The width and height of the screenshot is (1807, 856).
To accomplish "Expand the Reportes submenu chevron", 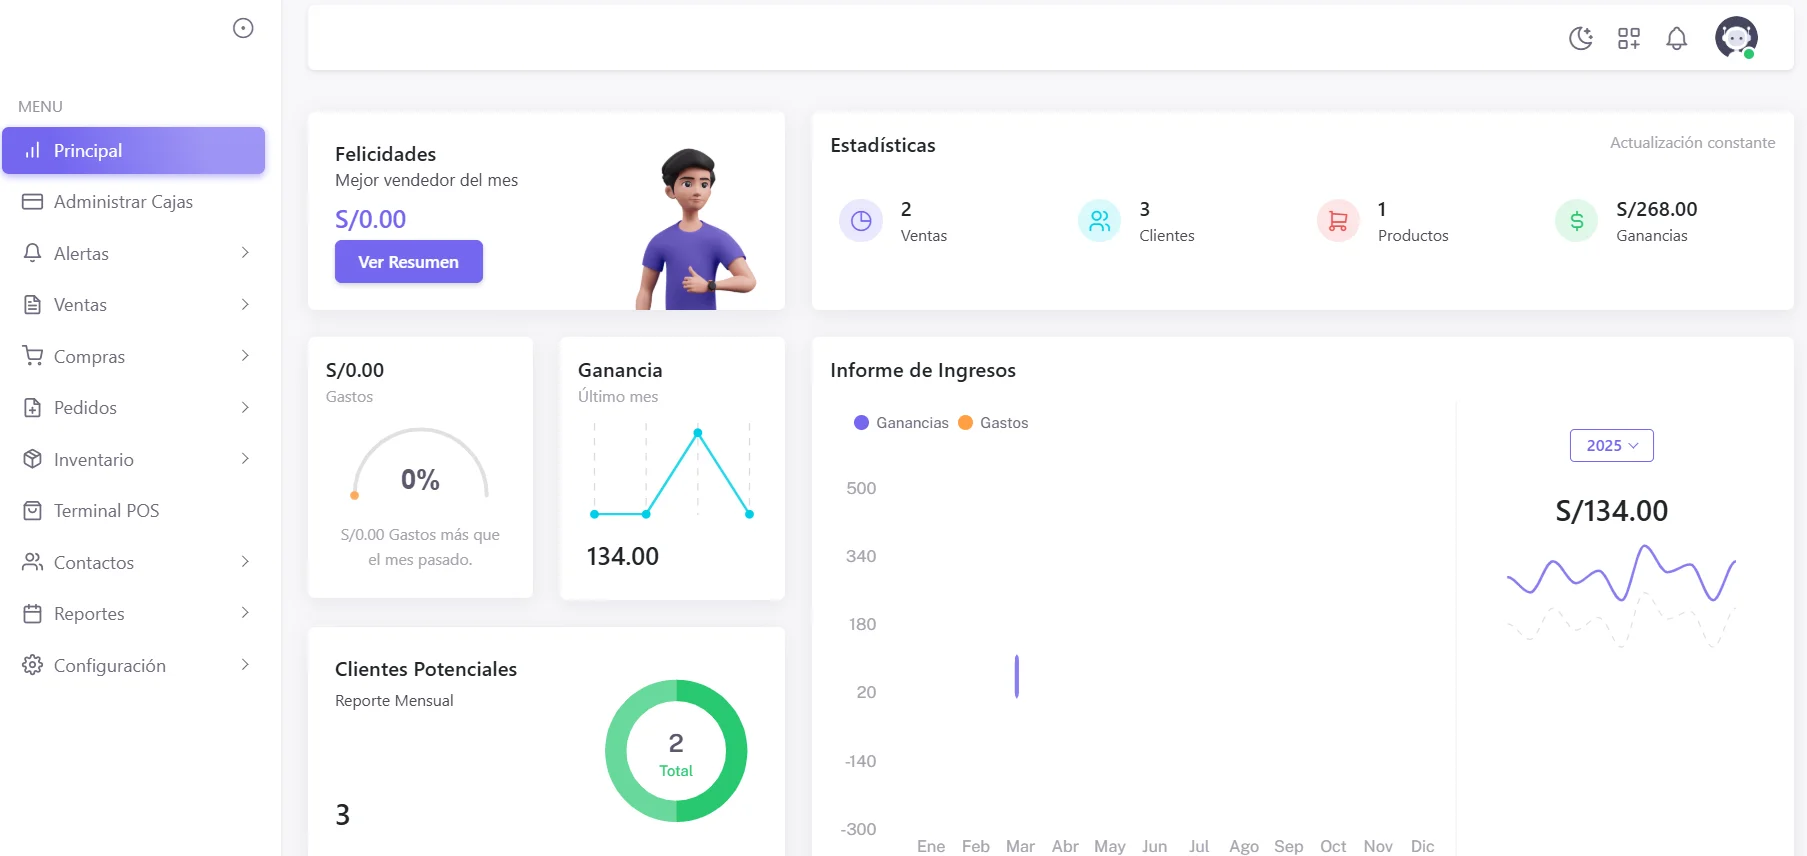I will pyautogui.click(x=245, y=614).
